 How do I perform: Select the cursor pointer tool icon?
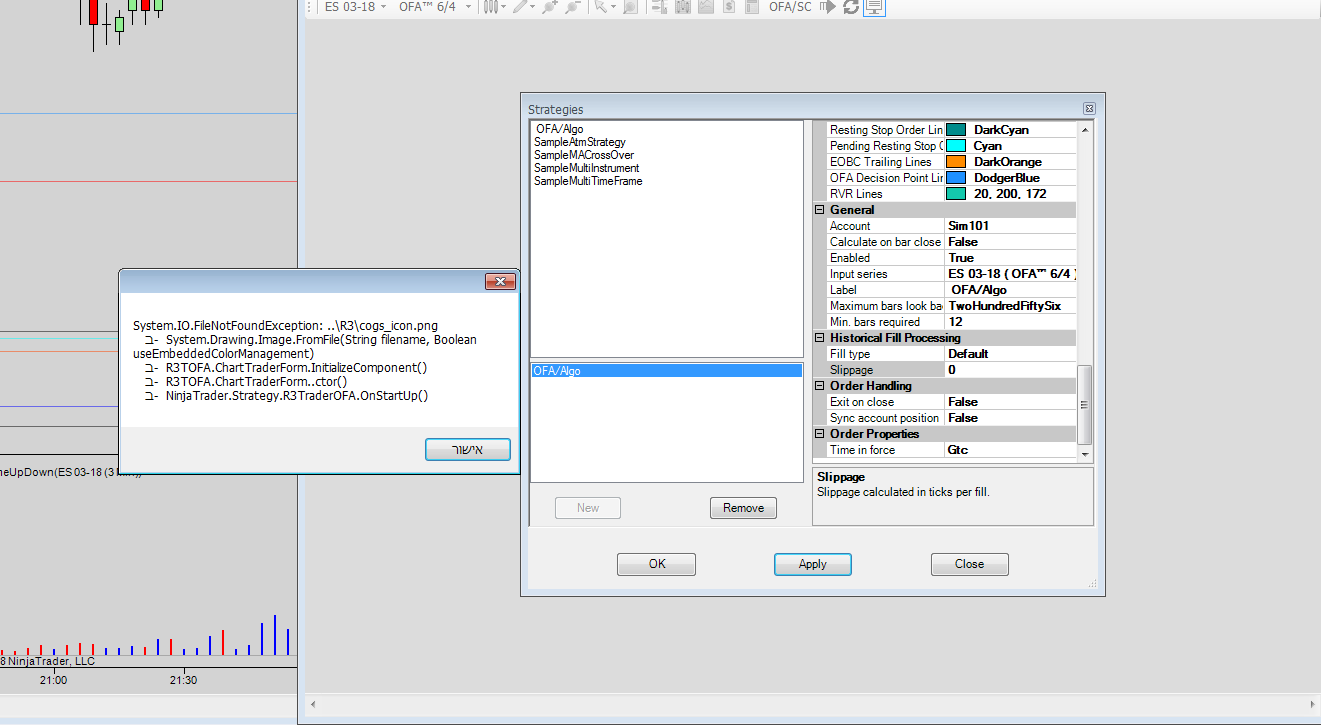click(x=600, y=7)
